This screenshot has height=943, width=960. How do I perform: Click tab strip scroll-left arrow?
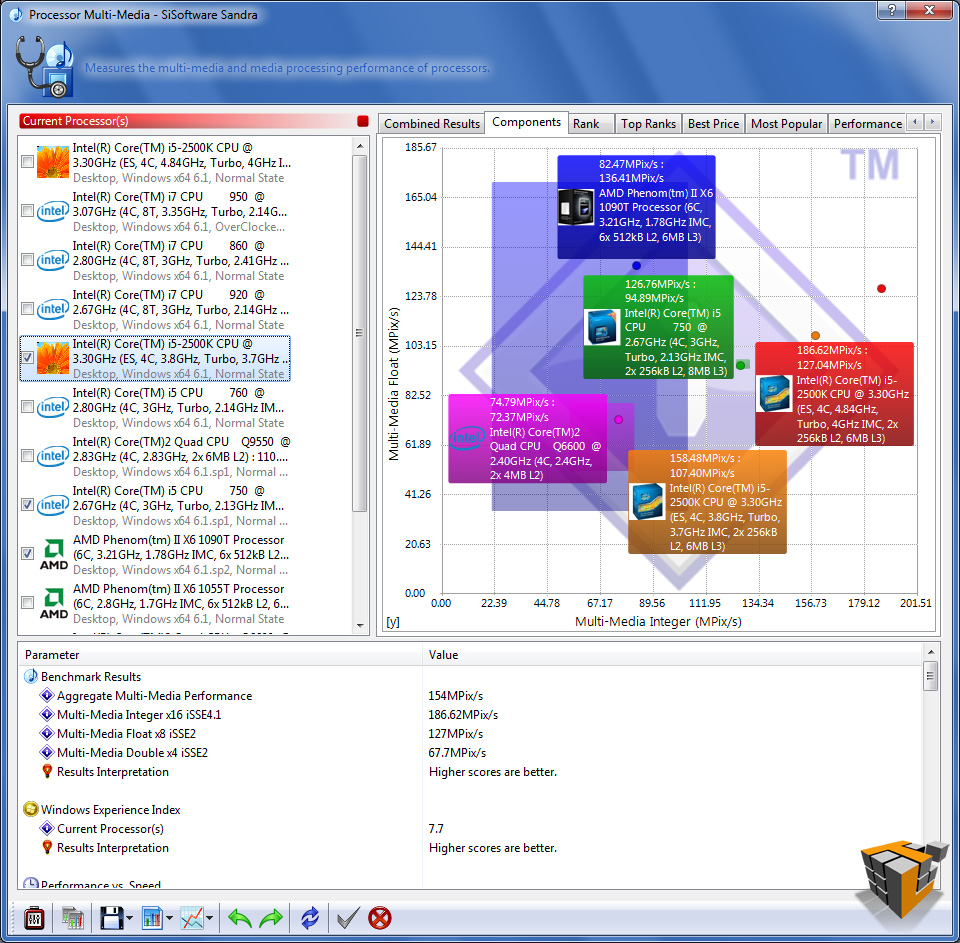[x=915, y=122]
